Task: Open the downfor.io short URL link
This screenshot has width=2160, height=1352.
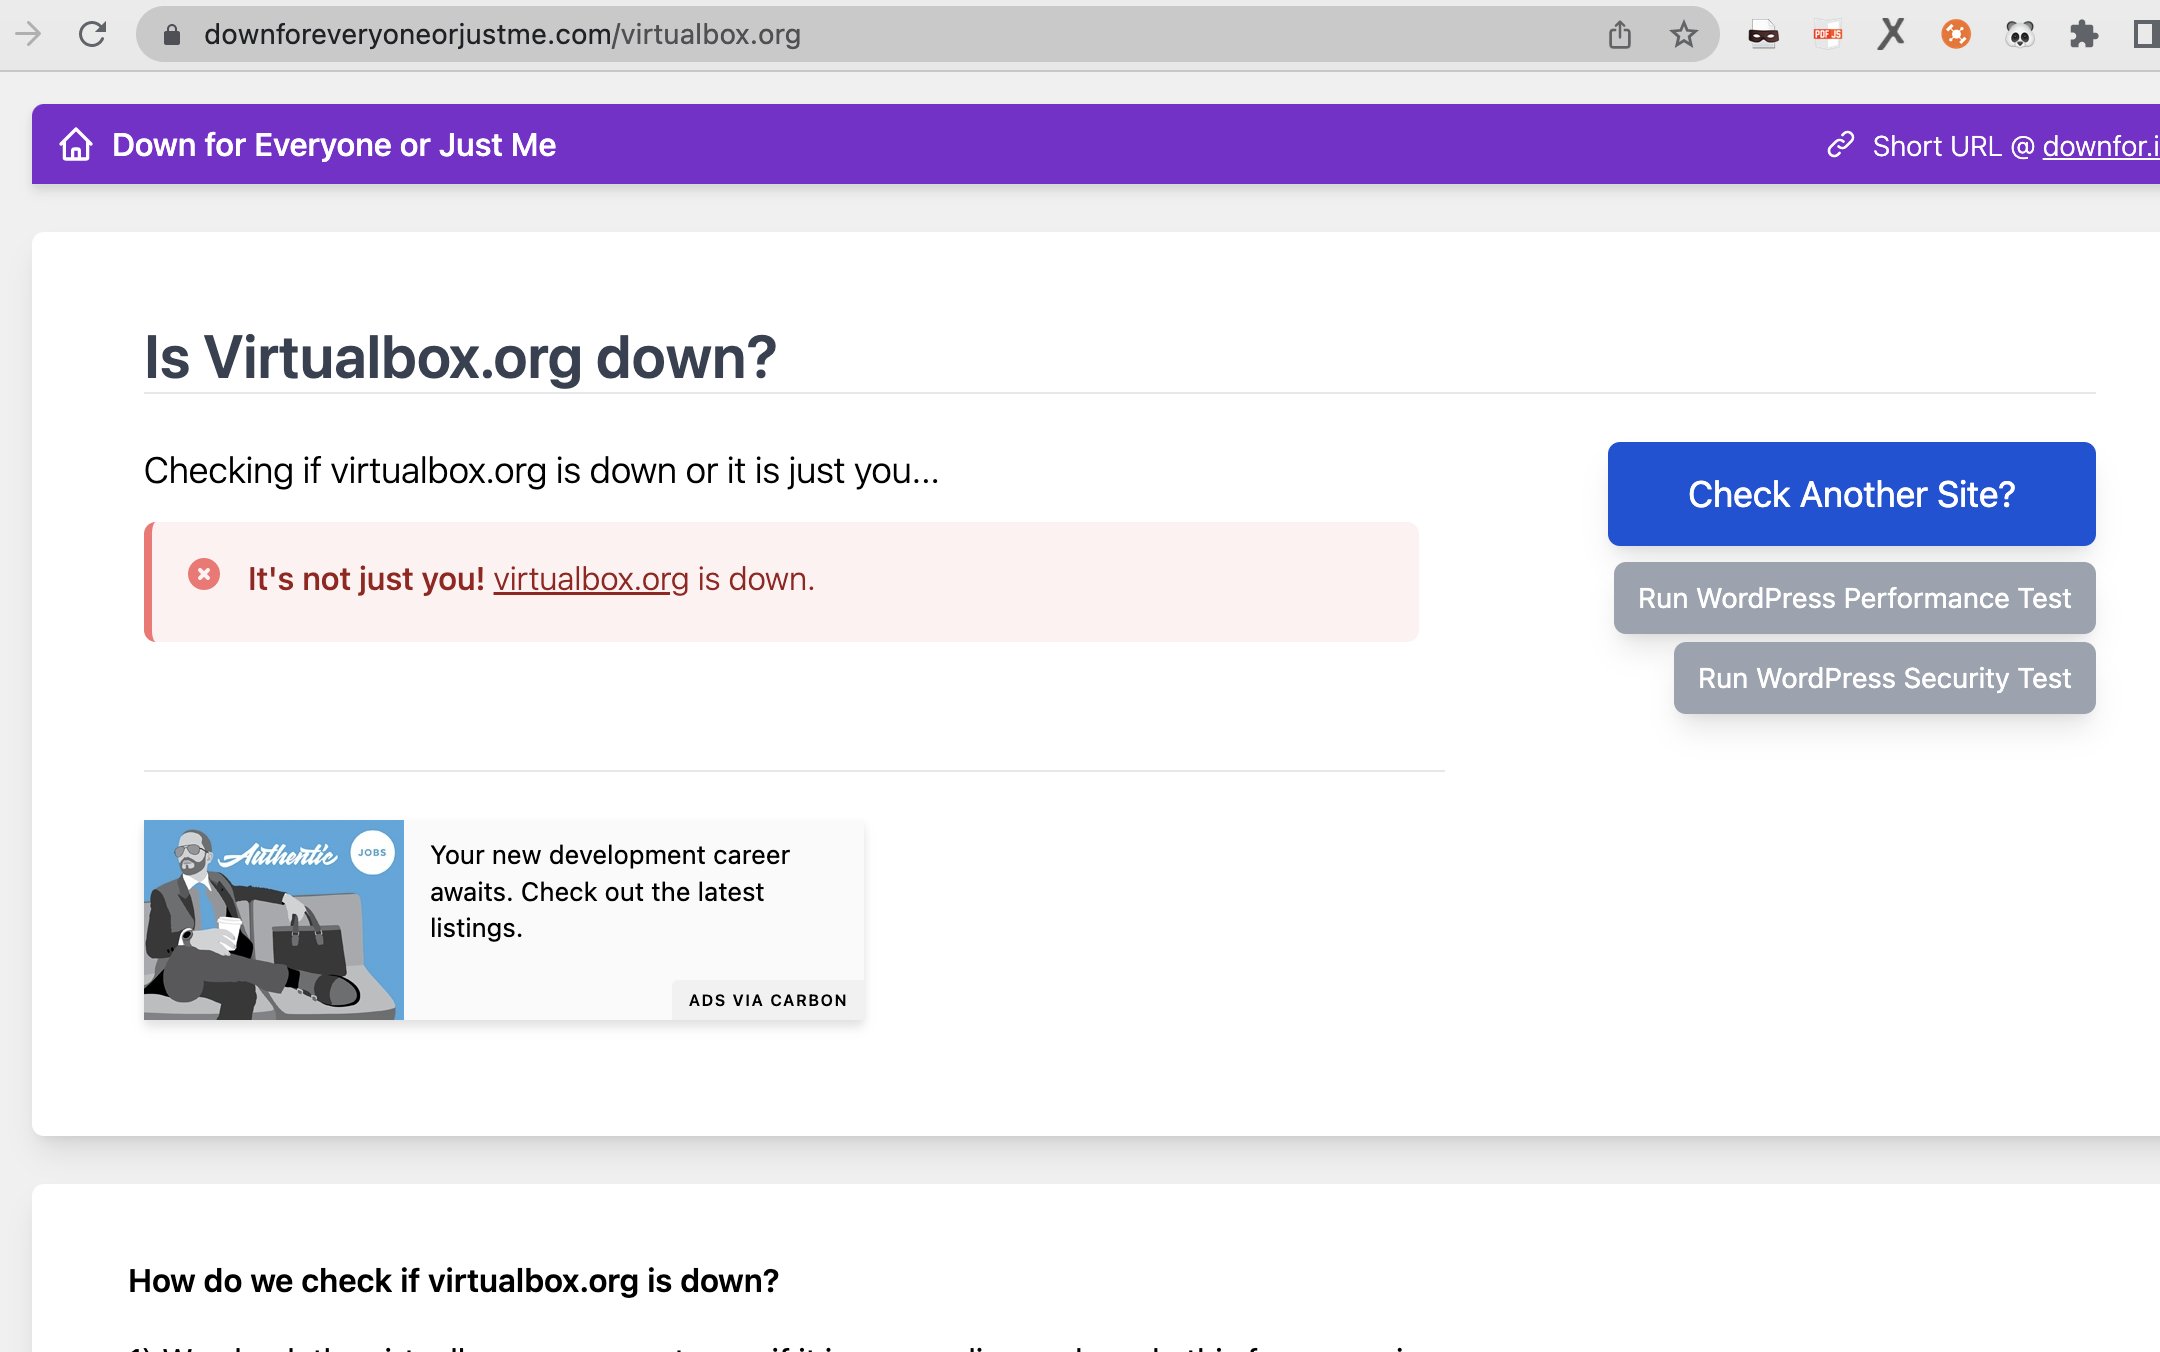Action: click(x=2098, y=146)
